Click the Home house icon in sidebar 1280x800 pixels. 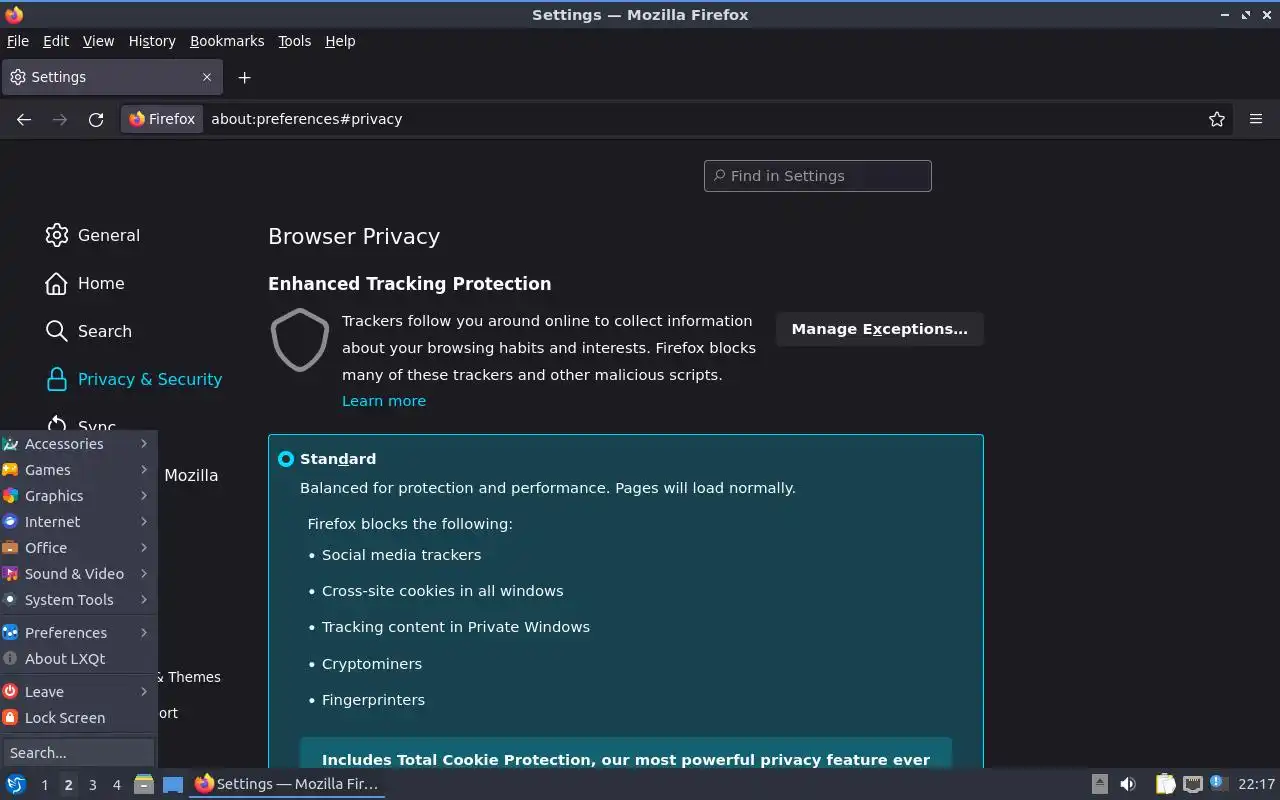(x=57, y=283)
